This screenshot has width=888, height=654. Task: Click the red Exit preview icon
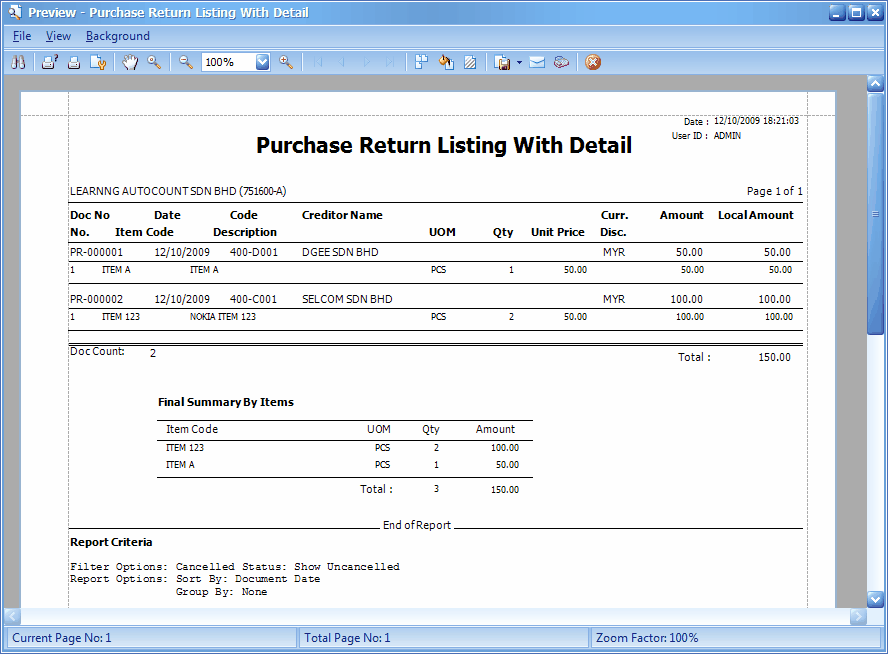pyautogui.click(x=593, y=62)
